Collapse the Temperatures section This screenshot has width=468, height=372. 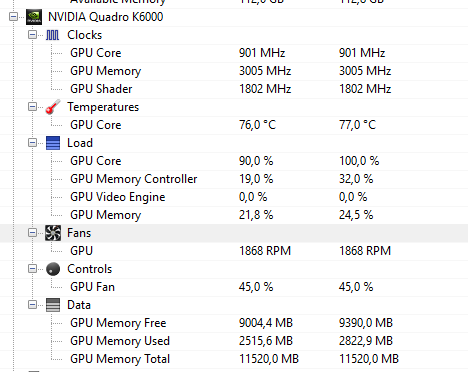[x=32, y=107]
